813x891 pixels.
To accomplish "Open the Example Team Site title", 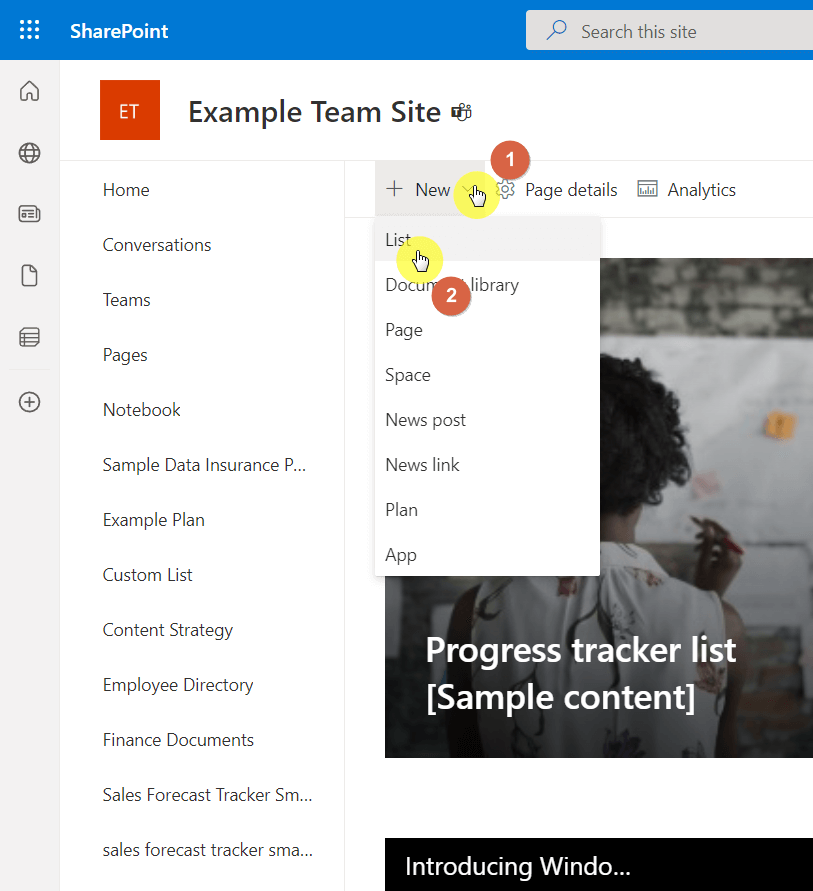I will click(314, 112).
